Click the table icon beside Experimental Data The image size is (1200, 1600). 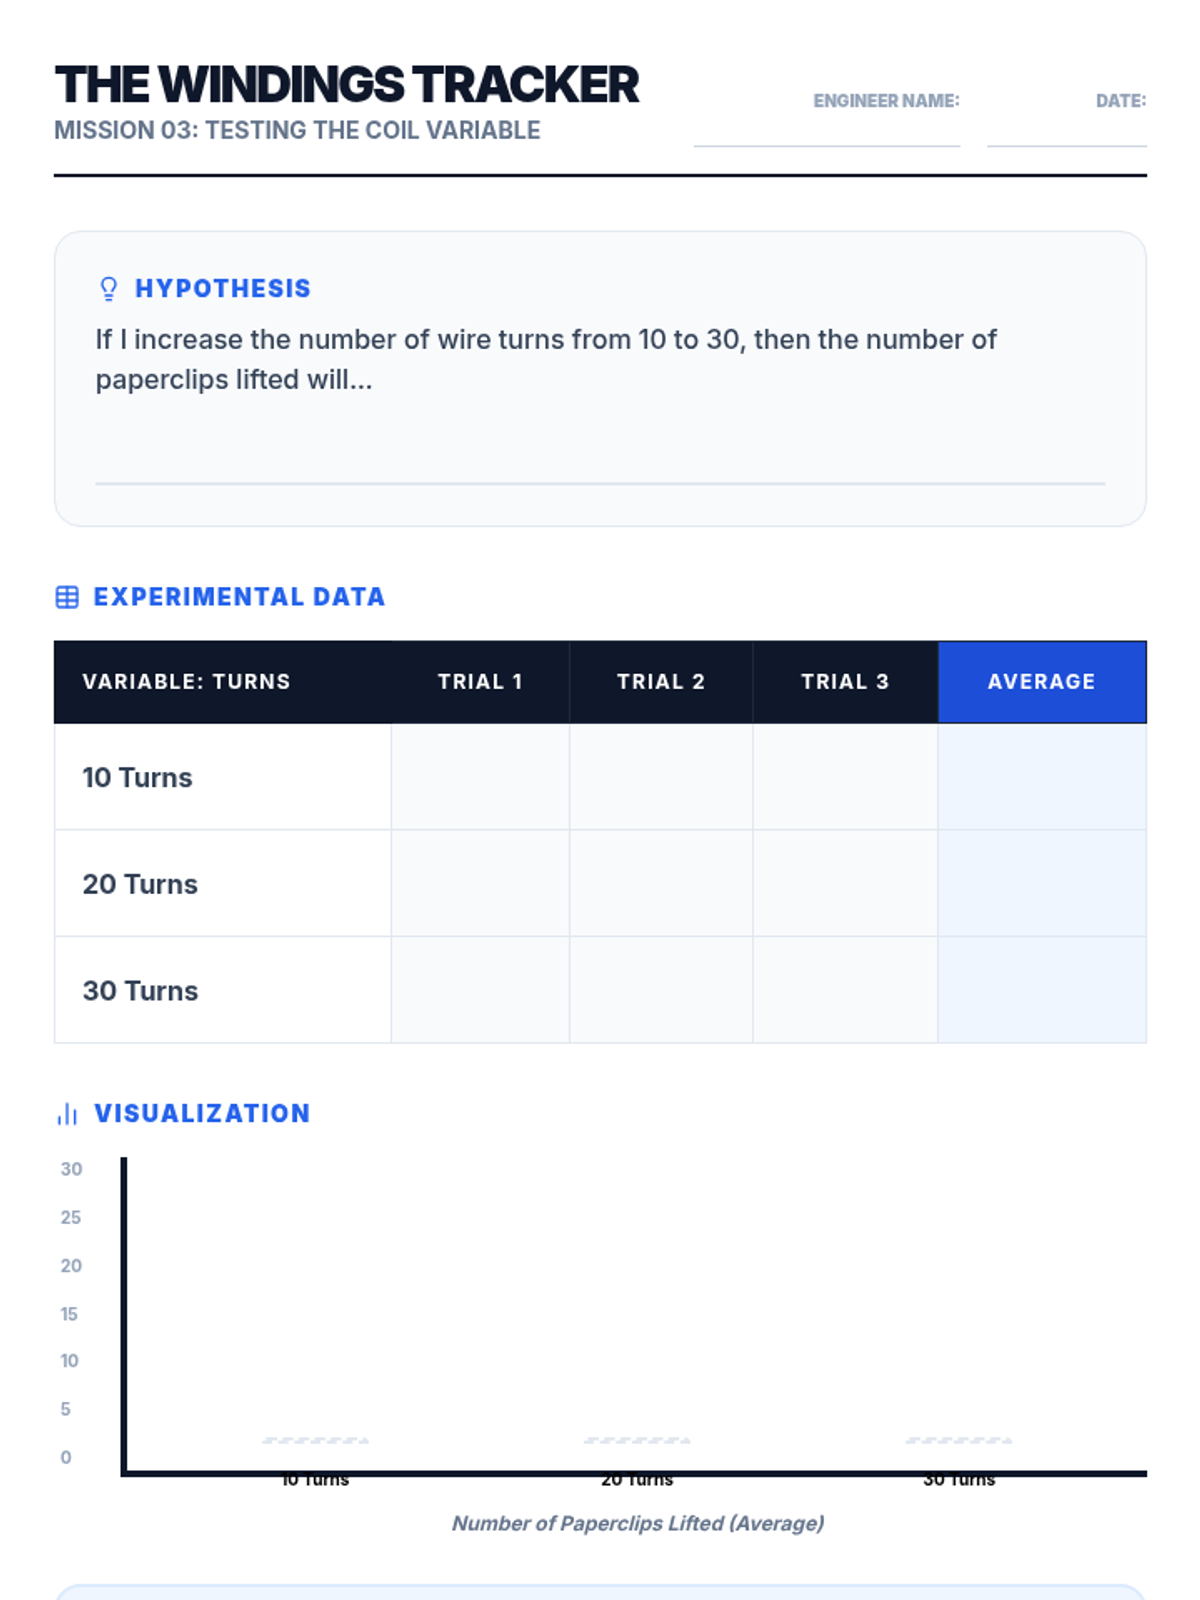(x=67, y=597)
